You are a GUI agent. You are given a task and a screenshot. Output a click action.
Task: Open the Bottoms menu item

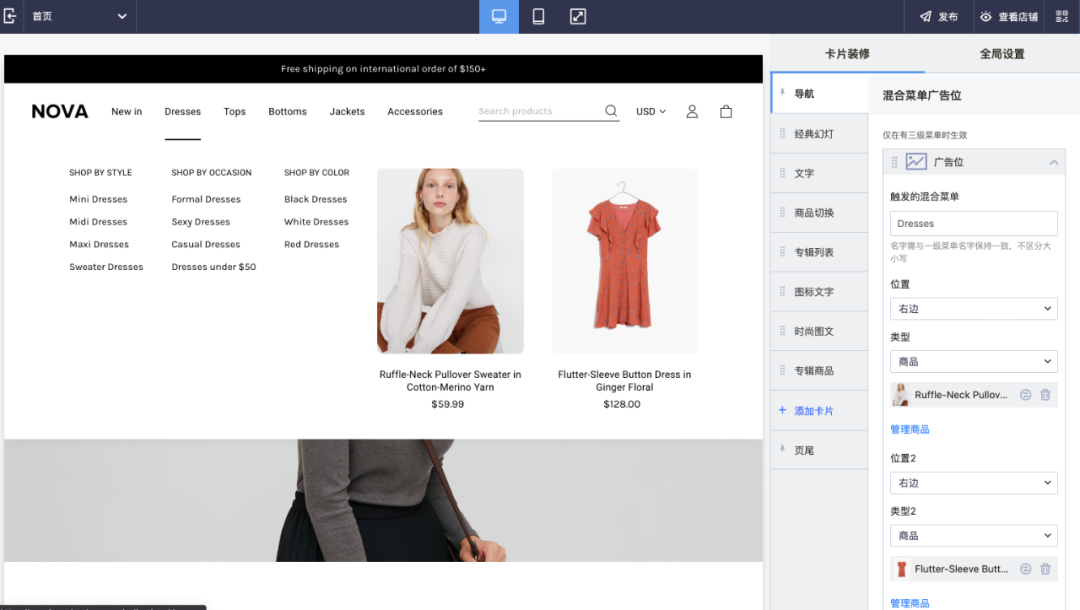coord(288,112)
